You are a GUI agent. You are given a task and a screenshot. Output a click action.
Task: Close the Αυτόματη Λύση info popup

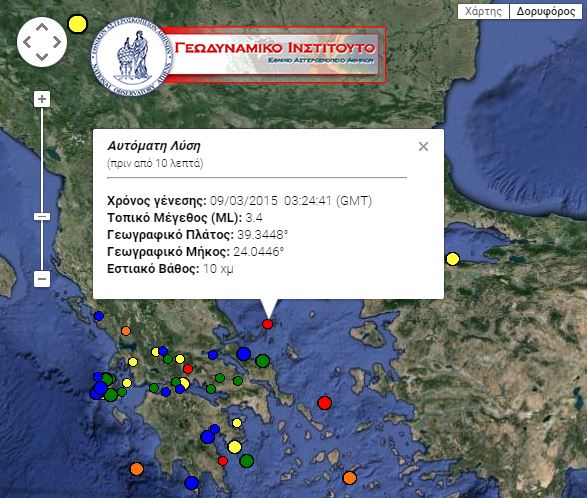[423, 146]
